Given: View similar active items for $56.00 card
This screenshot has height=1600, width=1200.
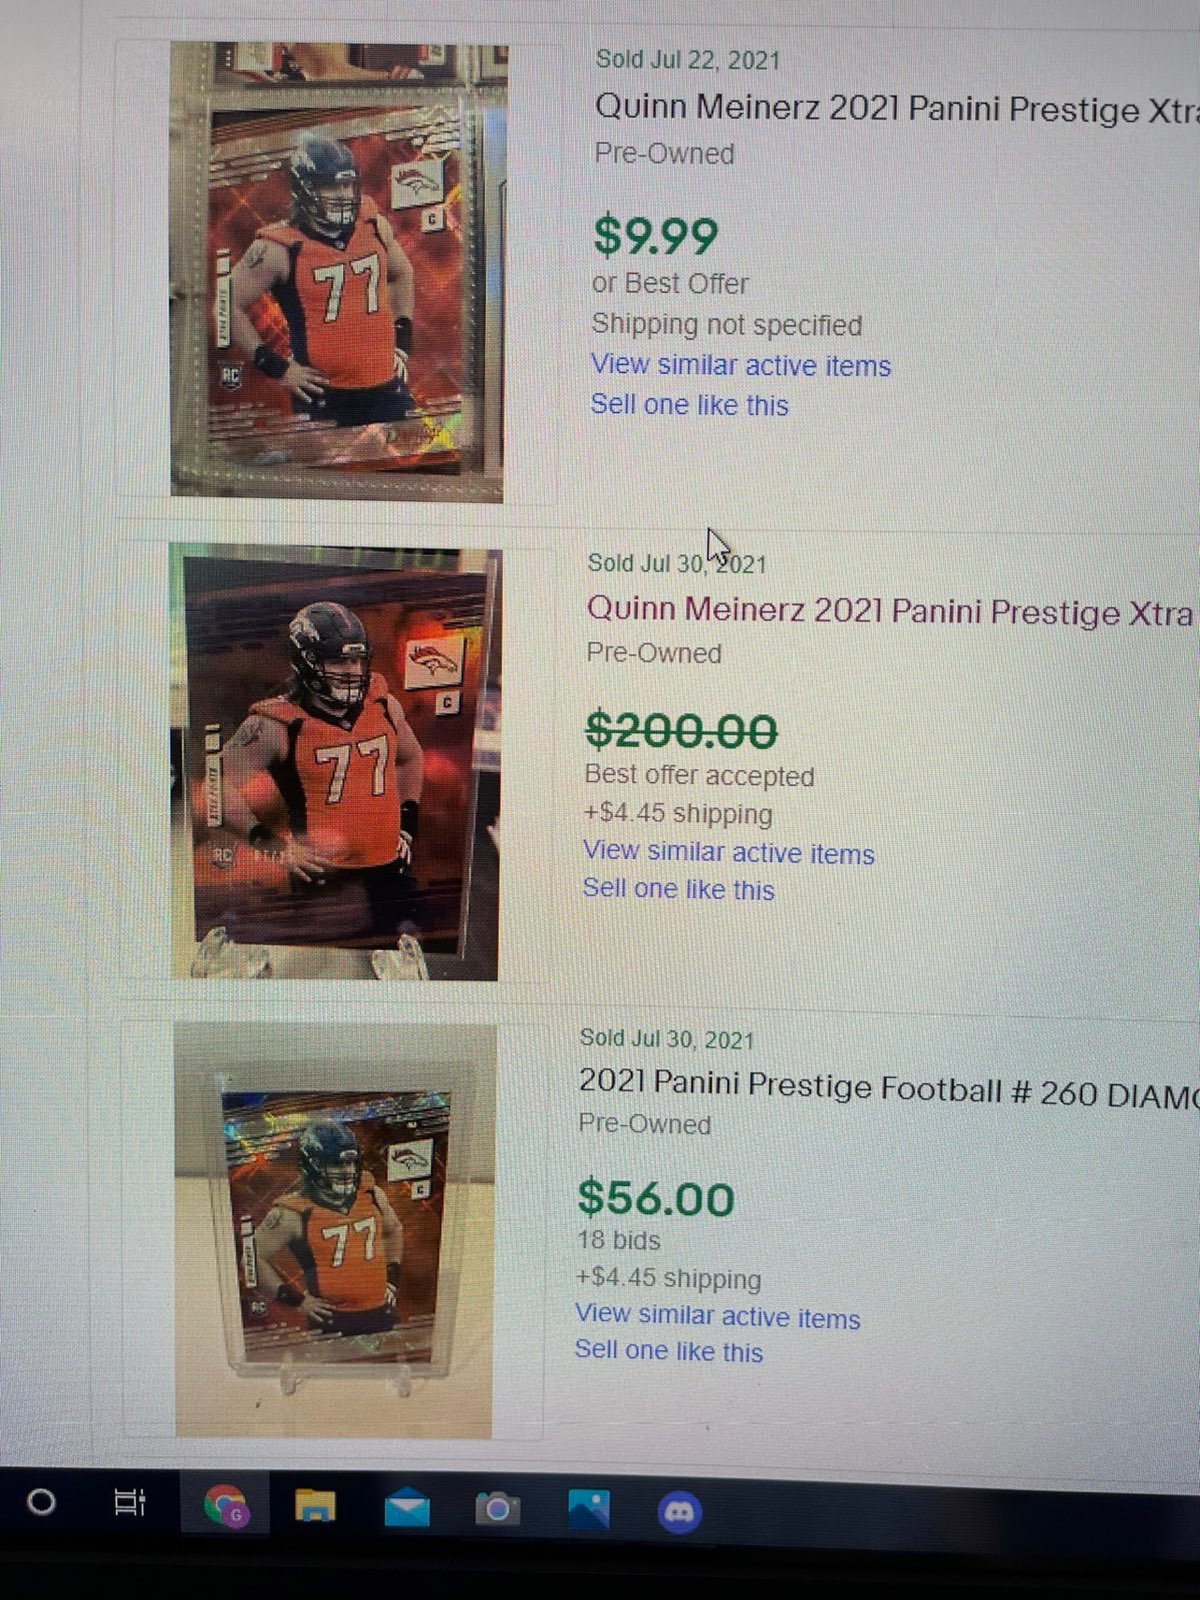Looking at the screenshot, I should 718,1317.
